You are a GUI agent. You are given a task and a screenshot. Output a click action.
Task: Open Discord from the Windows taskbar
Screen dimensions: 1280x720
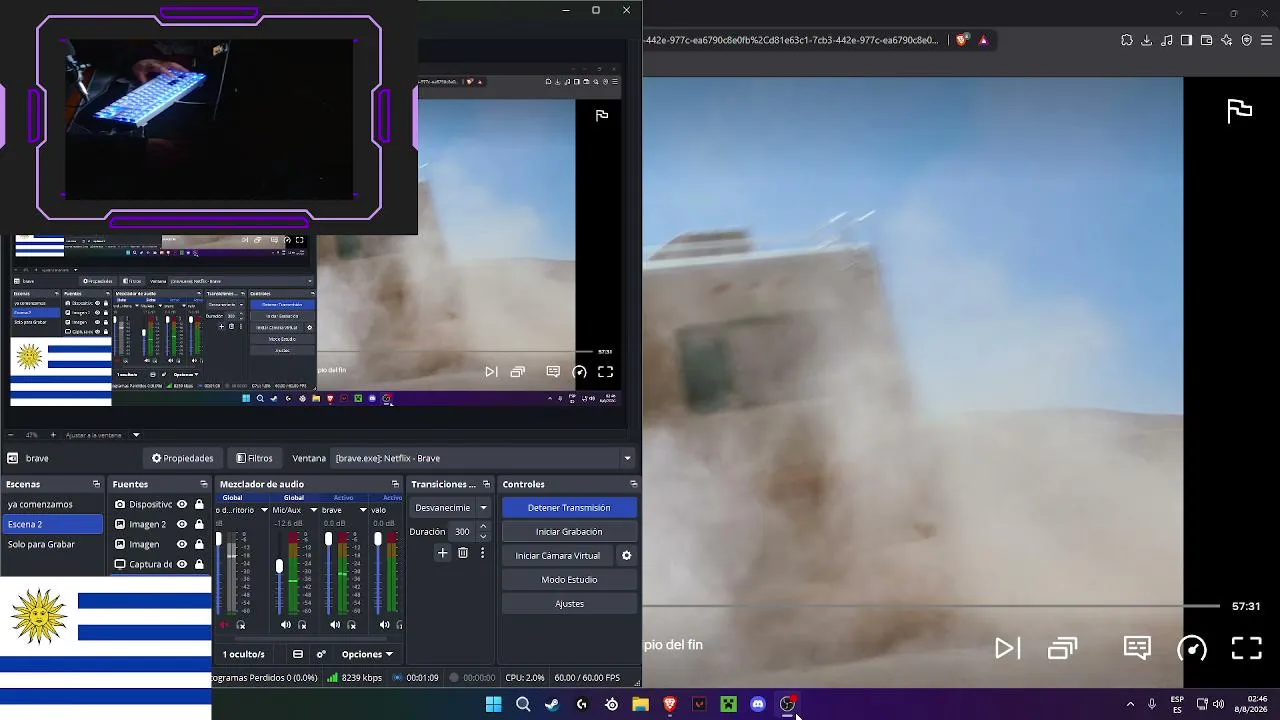pos(758,704)
